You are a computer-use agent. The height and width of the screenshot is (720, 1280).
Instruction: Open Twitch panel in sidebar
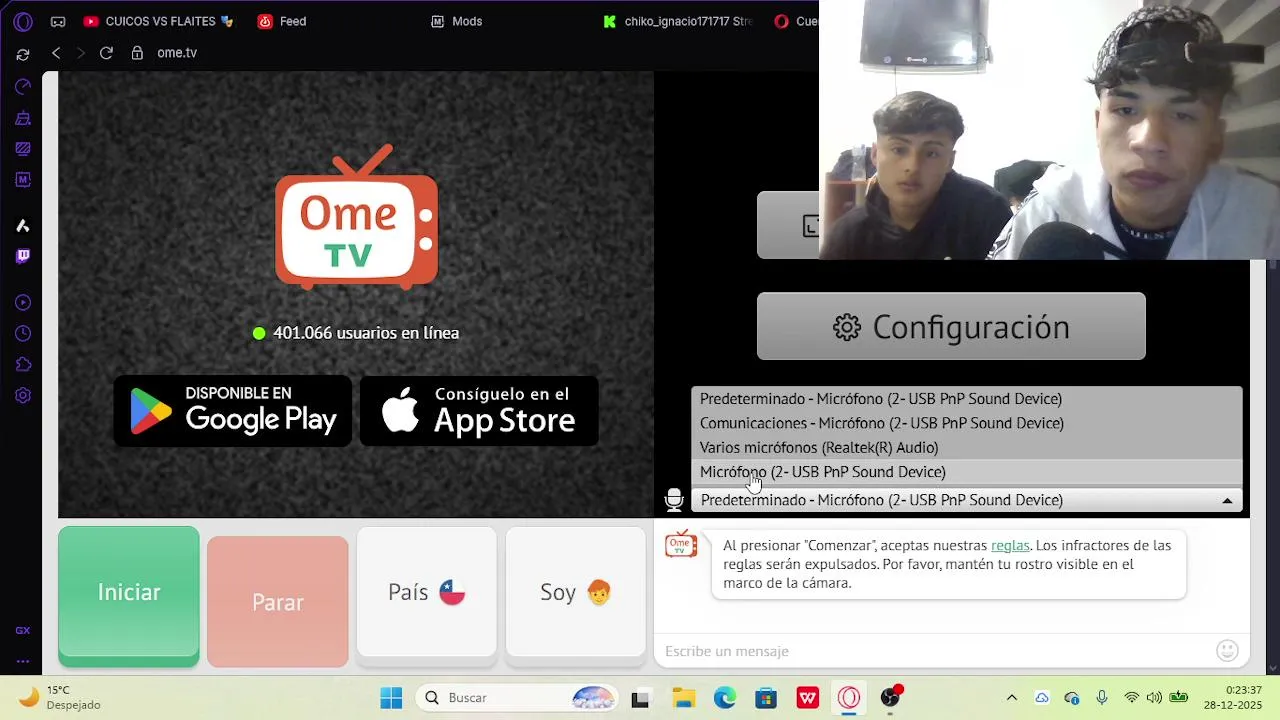click(x=23, y=256)
